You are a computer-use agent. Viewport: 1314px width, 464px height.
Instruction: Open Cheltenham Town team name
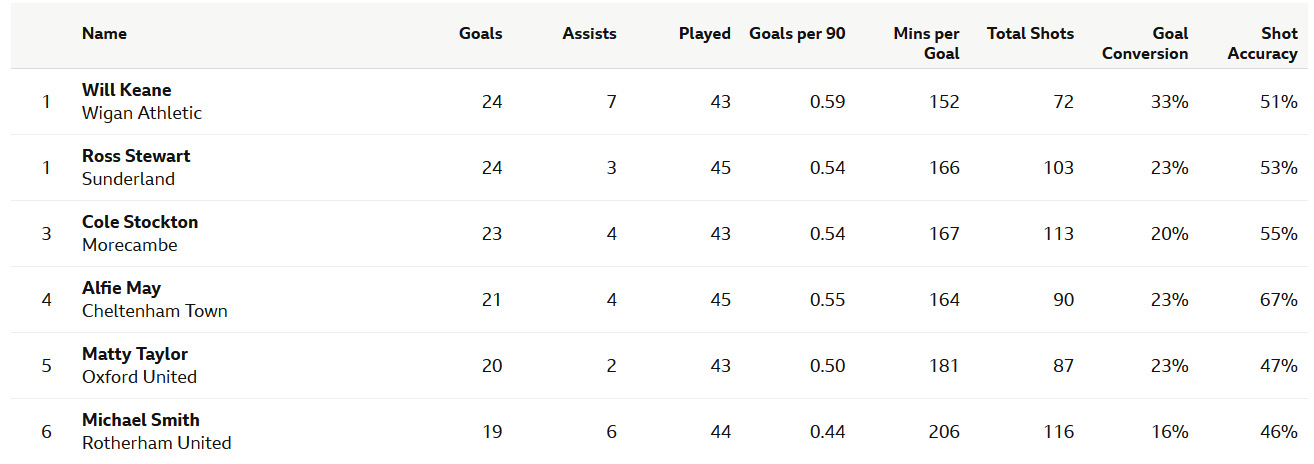coord(155,311)
